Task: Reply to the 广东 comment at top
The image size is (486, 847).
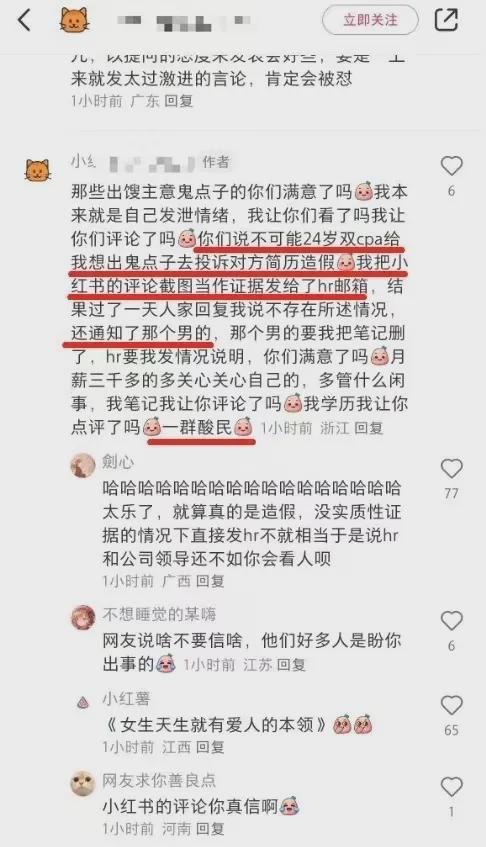Action: tap(179, 101)
